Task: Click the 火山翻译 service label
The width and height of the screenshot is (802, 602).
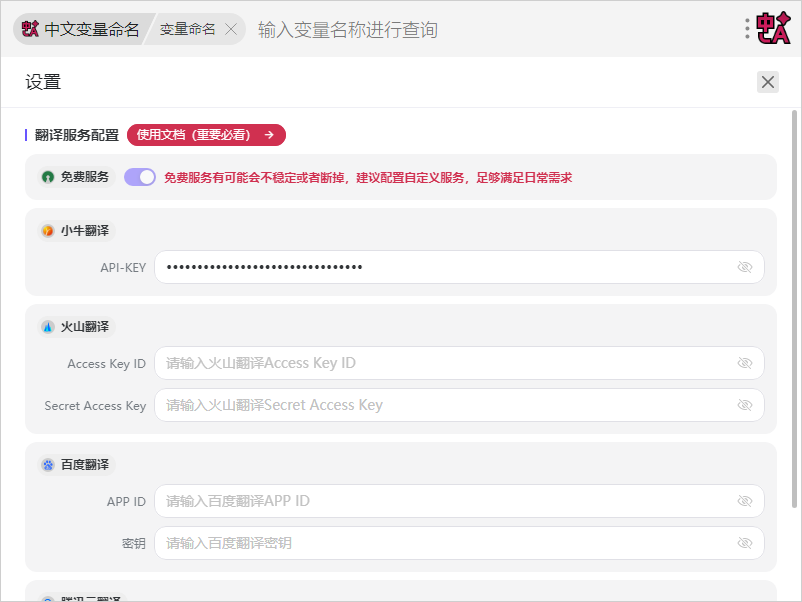Action: click(85, 327)
